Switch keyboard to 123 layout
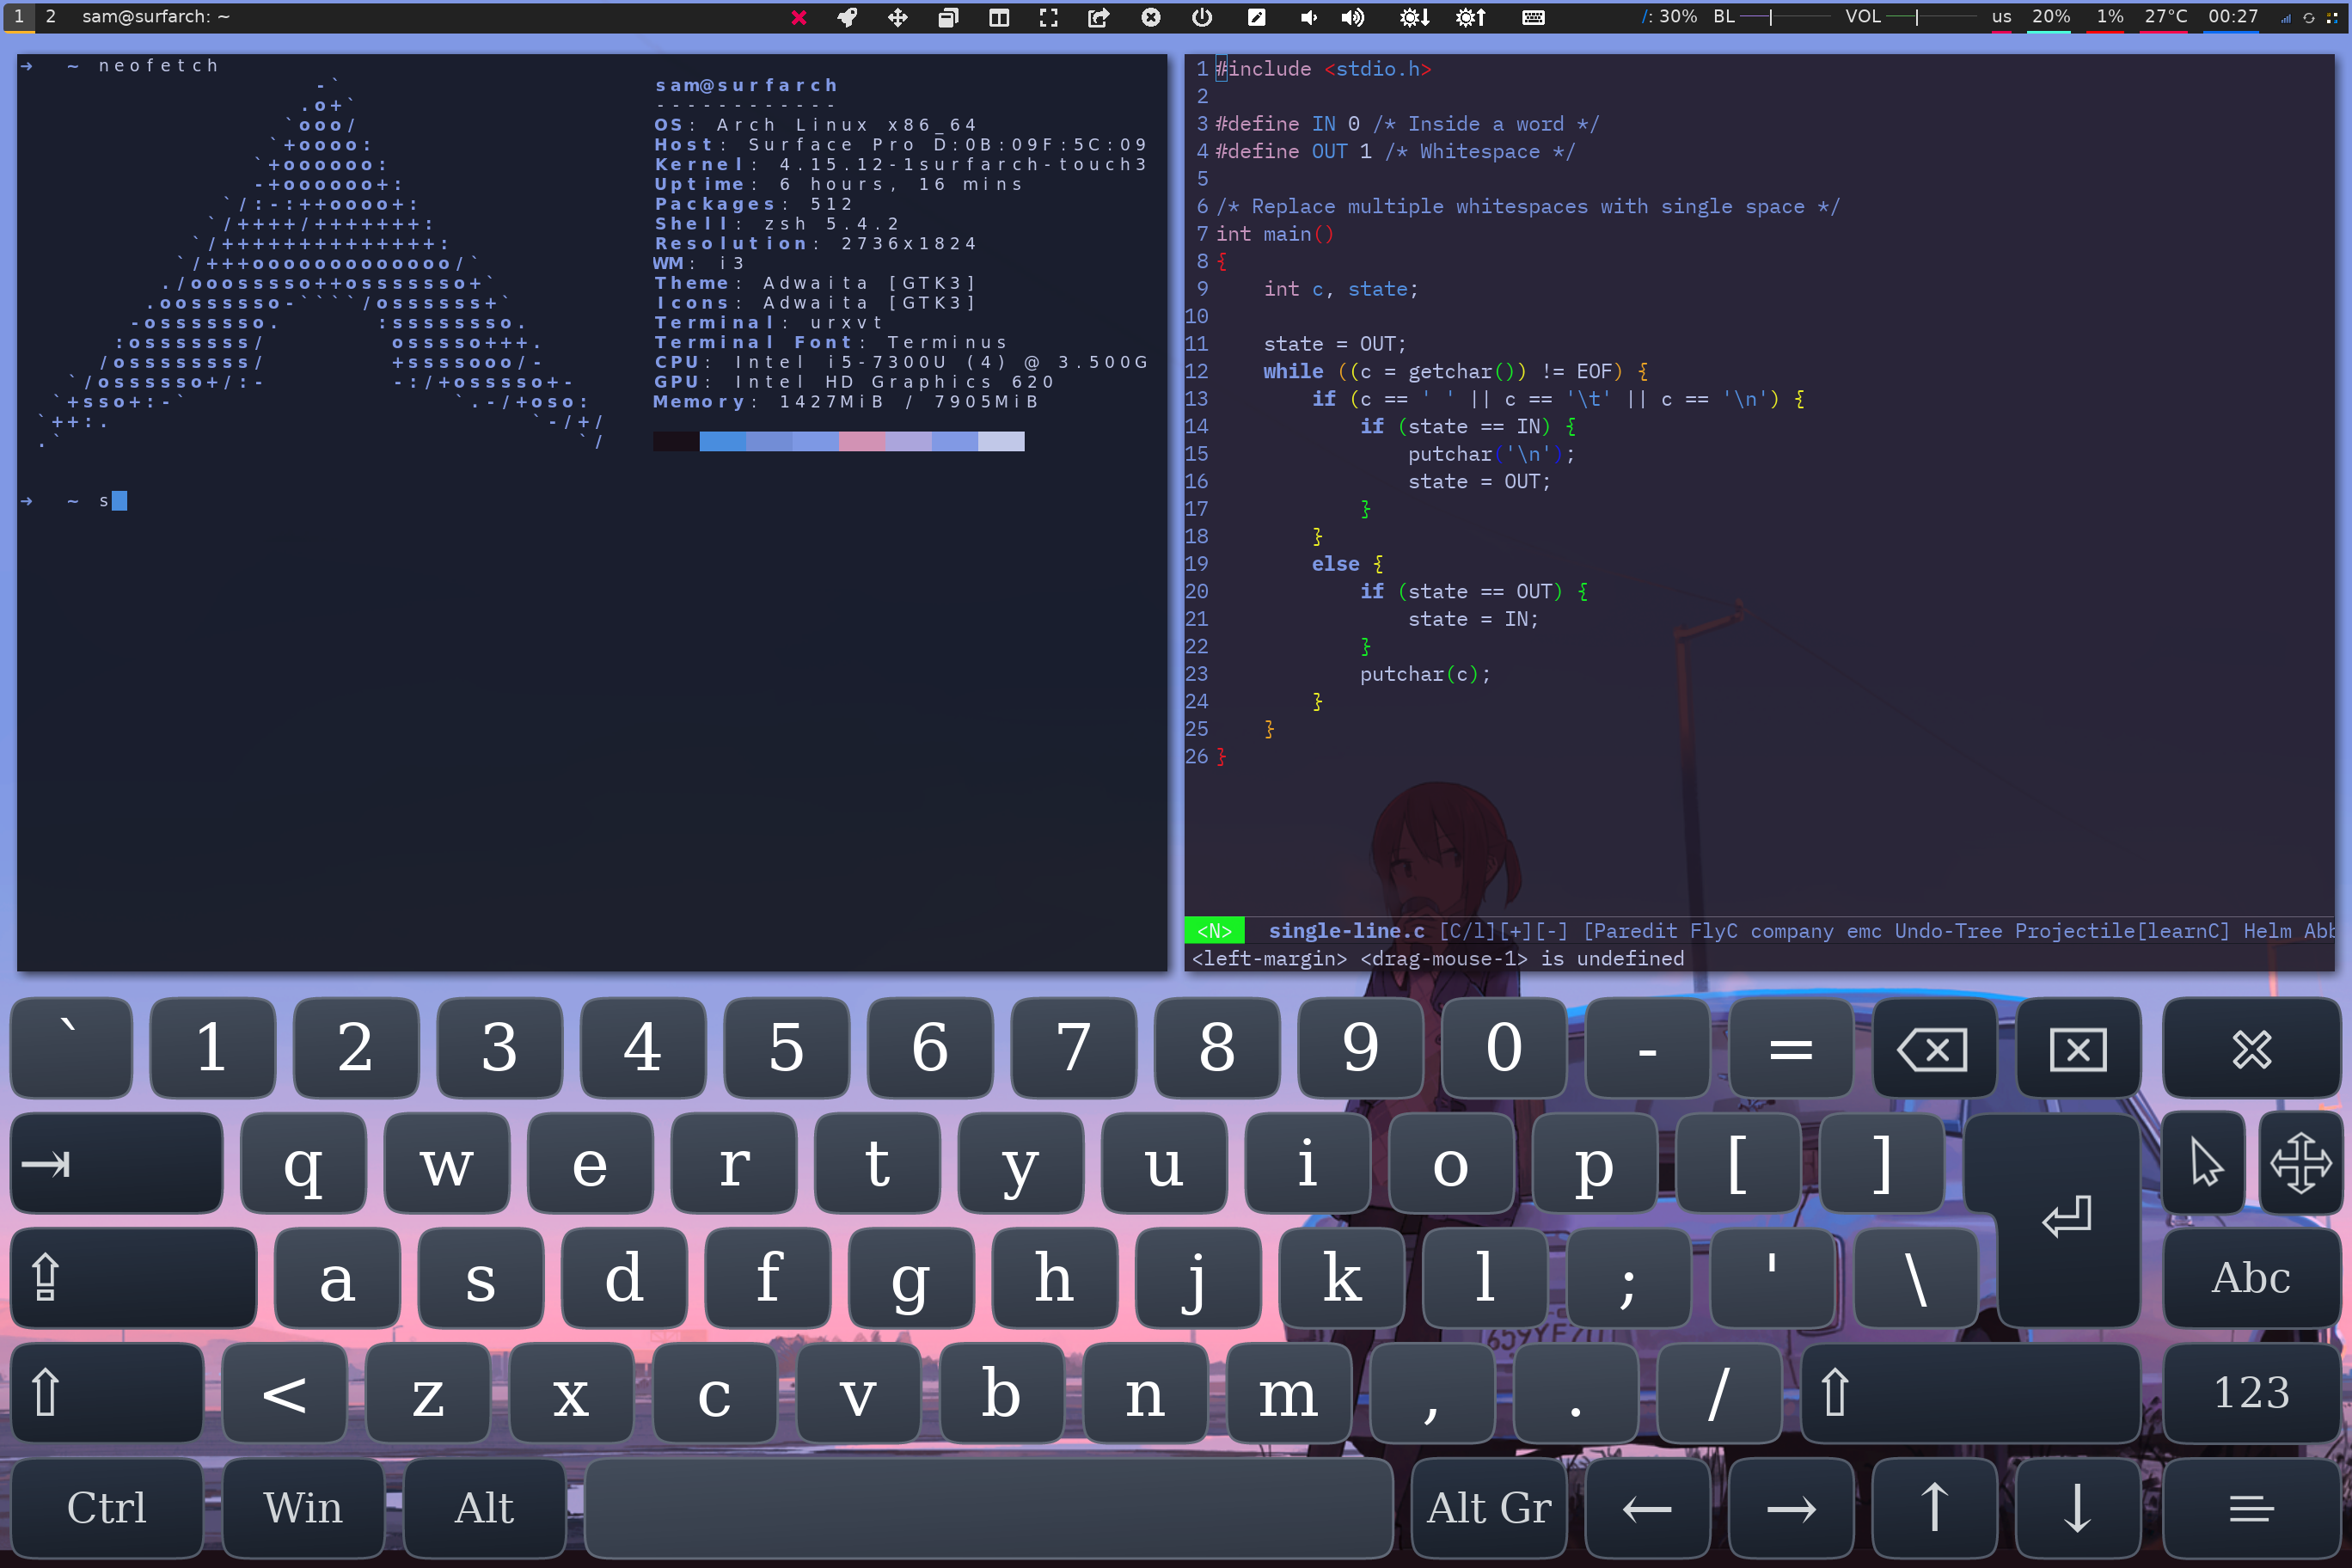This screenshot has width=2352, height=1568. click(x=2251, y=1392)
